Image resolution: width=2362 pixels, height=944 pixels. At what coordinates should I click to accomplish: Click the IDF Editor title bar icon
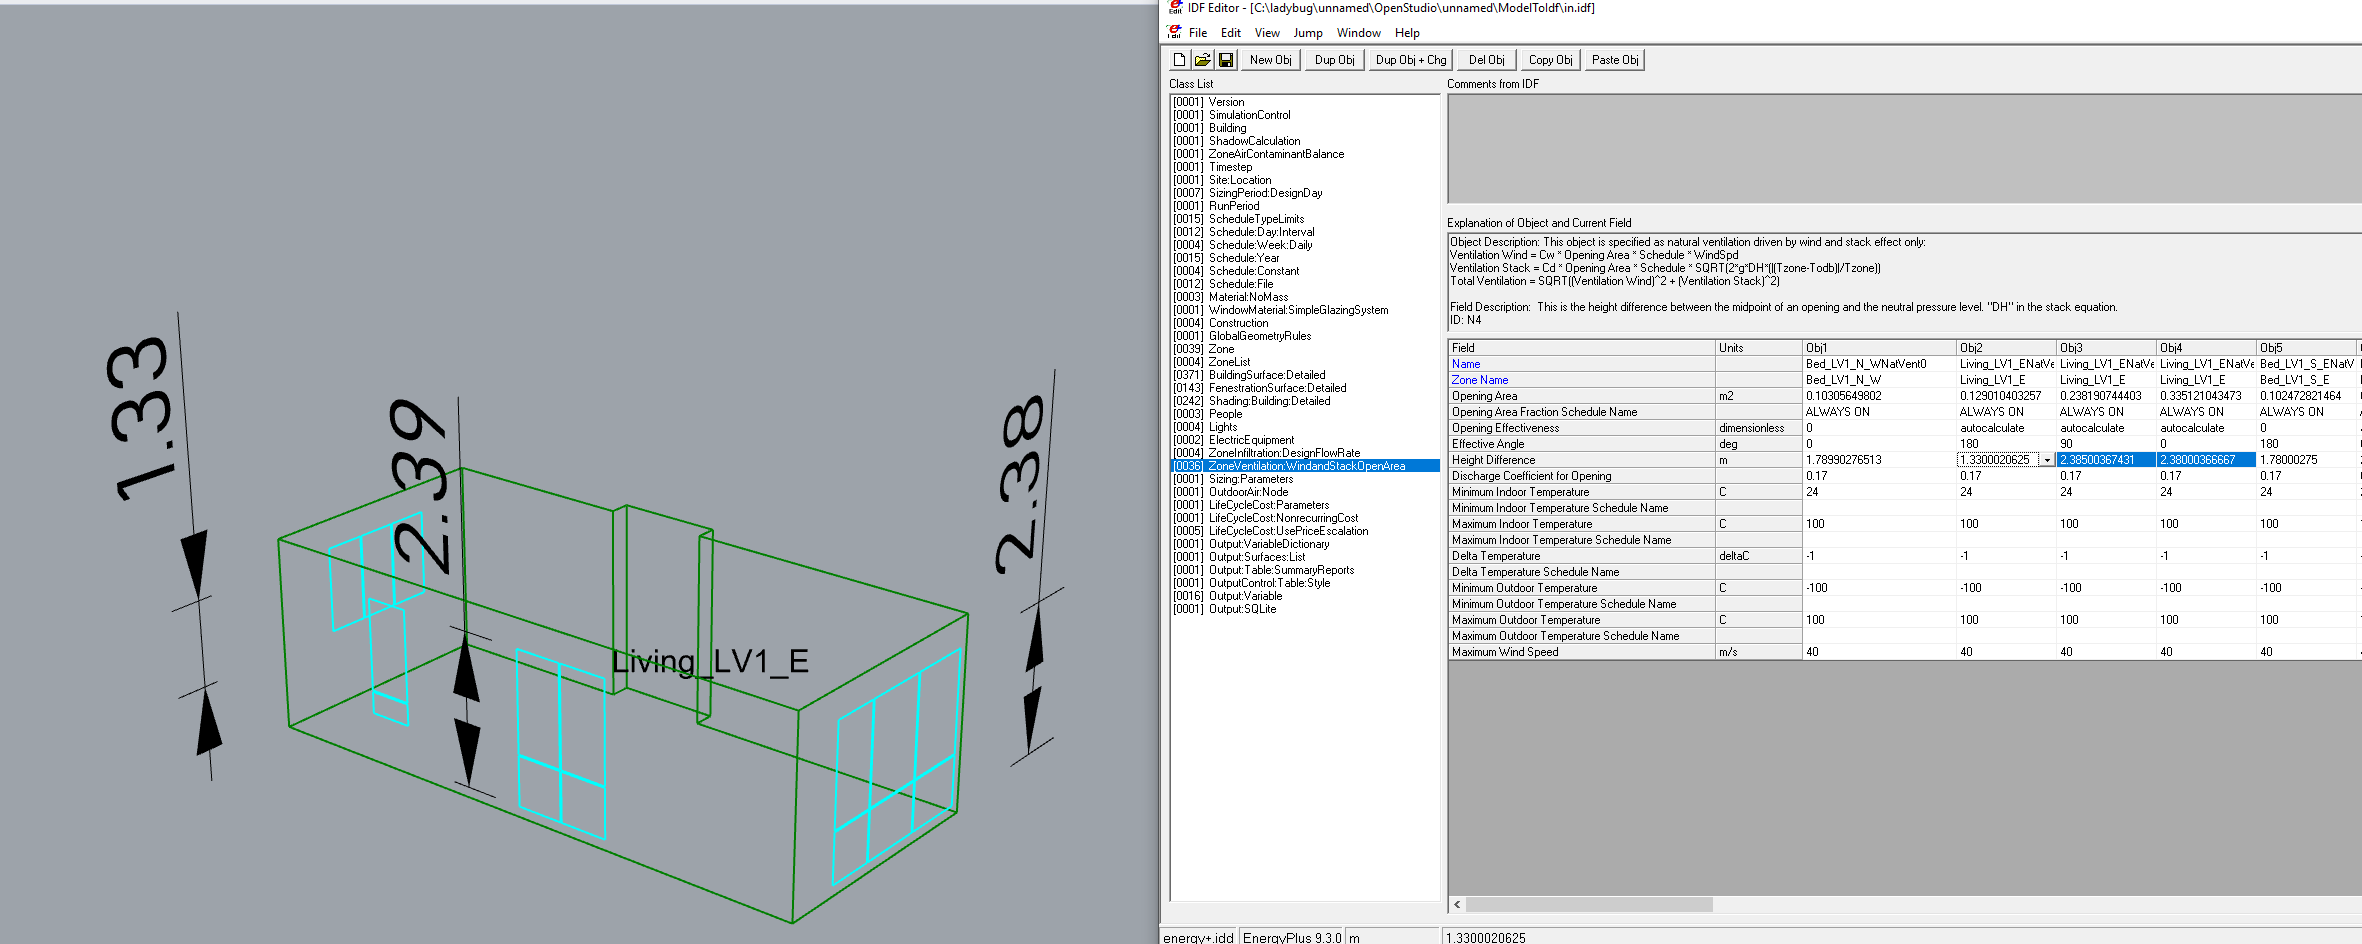tap(1175, 8)
